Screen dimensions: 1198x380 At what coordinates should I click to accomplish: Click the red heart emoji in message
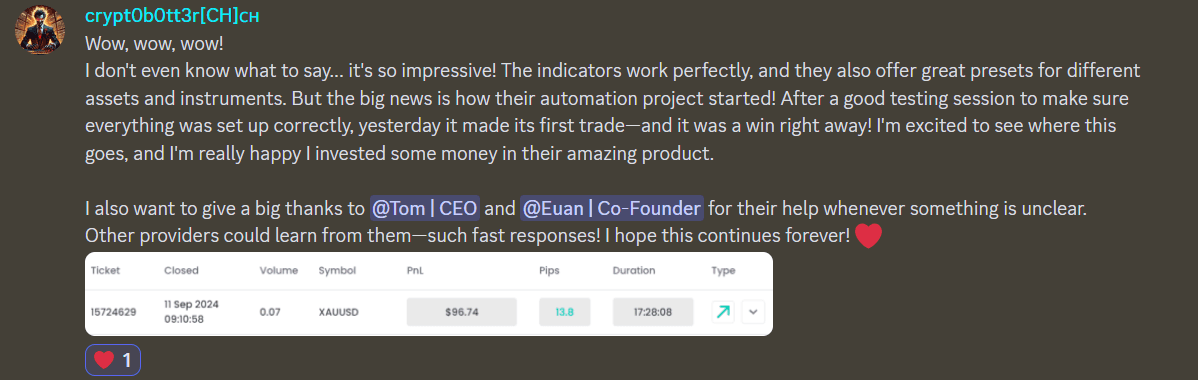868,235
